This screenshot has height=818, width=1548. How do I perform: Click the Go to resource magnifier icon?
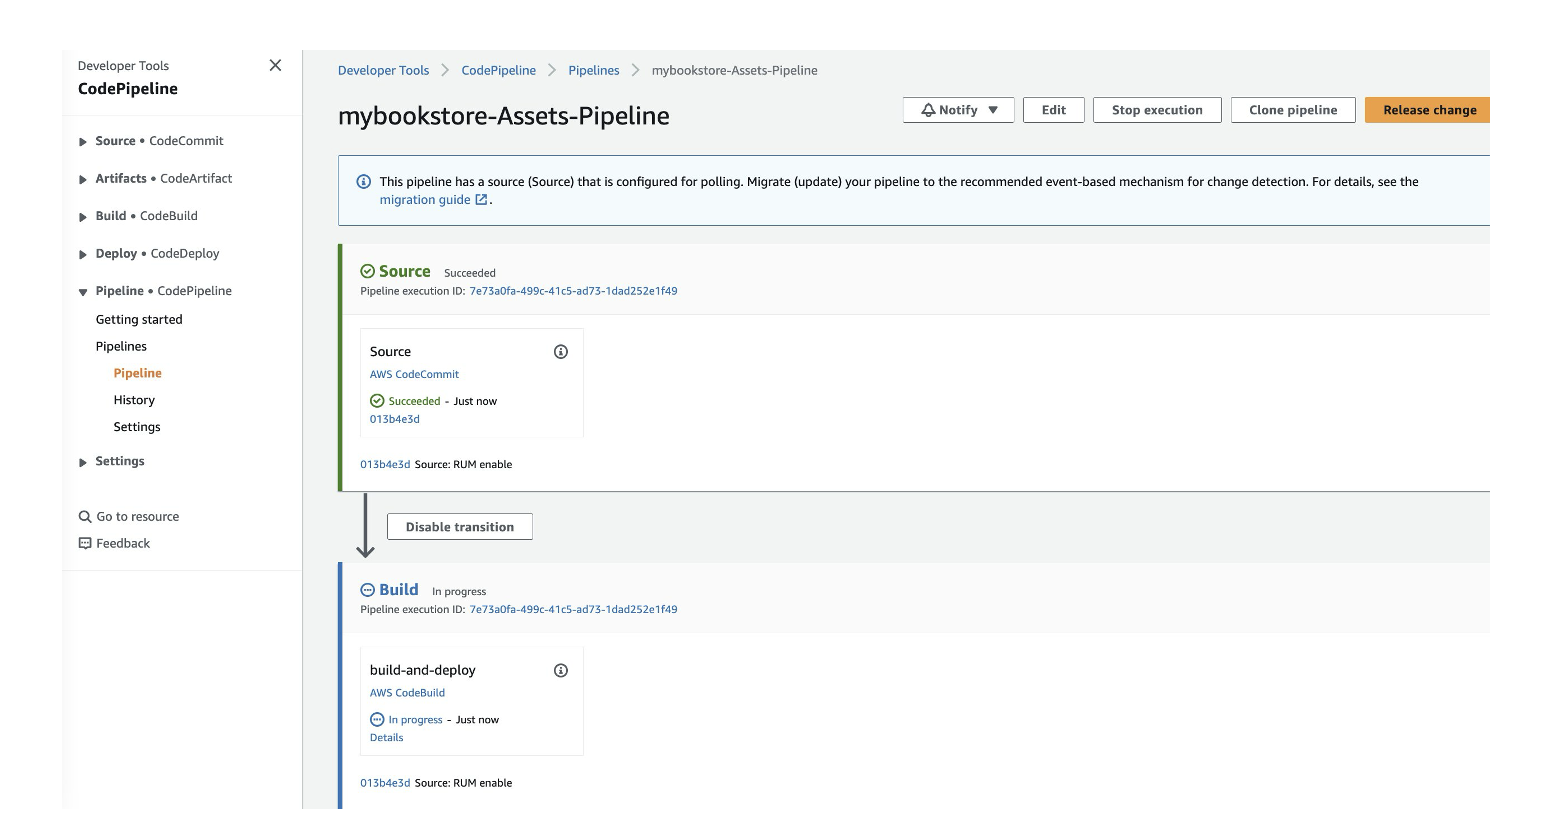84,516
